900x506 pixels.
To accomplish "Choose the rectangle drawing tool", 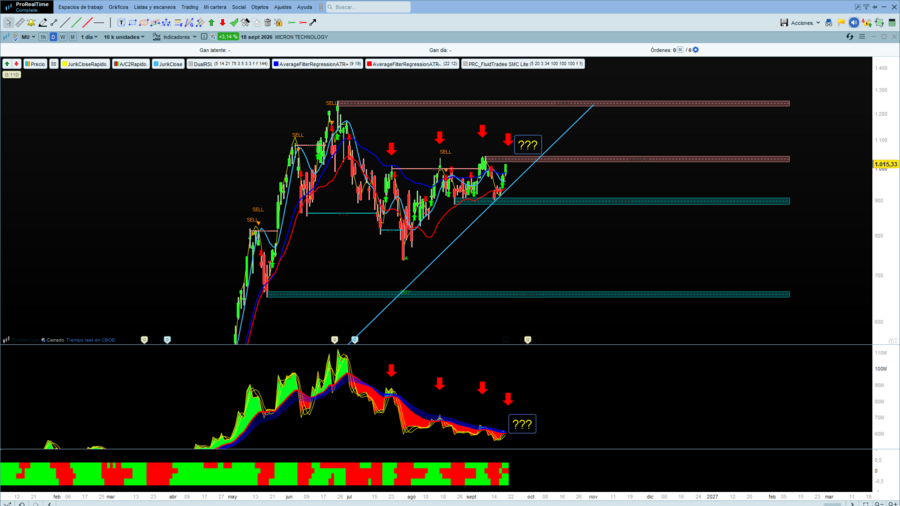I will coord(133,23).
